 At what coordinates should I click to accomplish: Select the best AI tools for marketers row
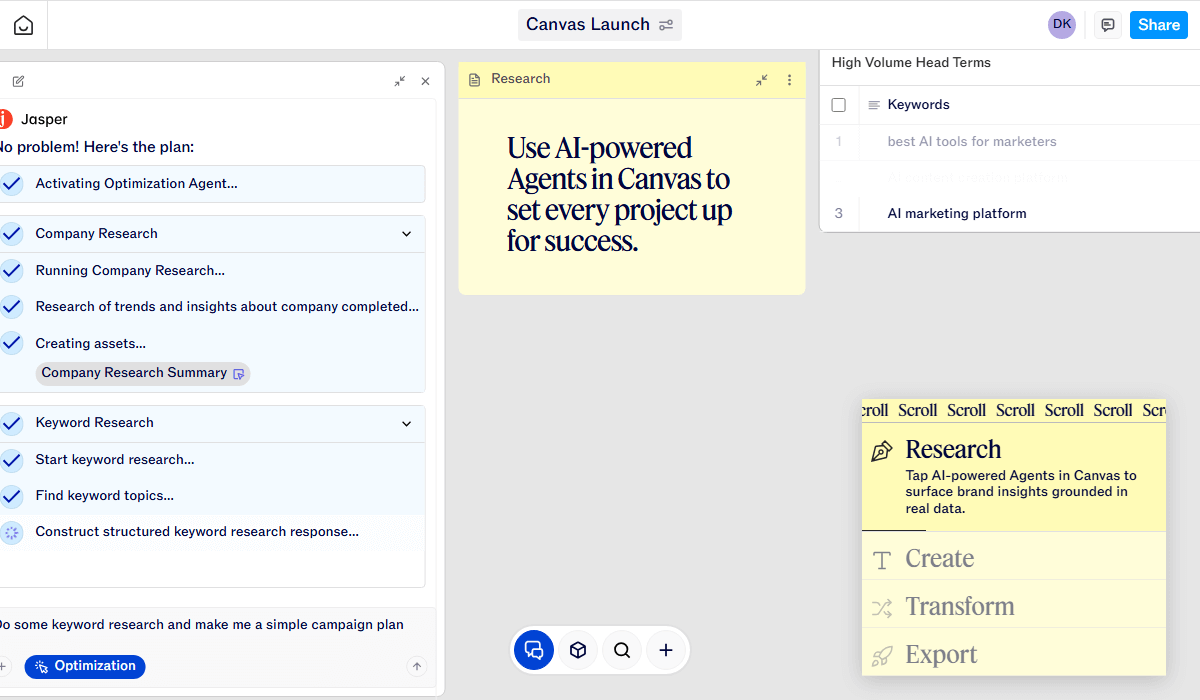(x=1010, y=142)
